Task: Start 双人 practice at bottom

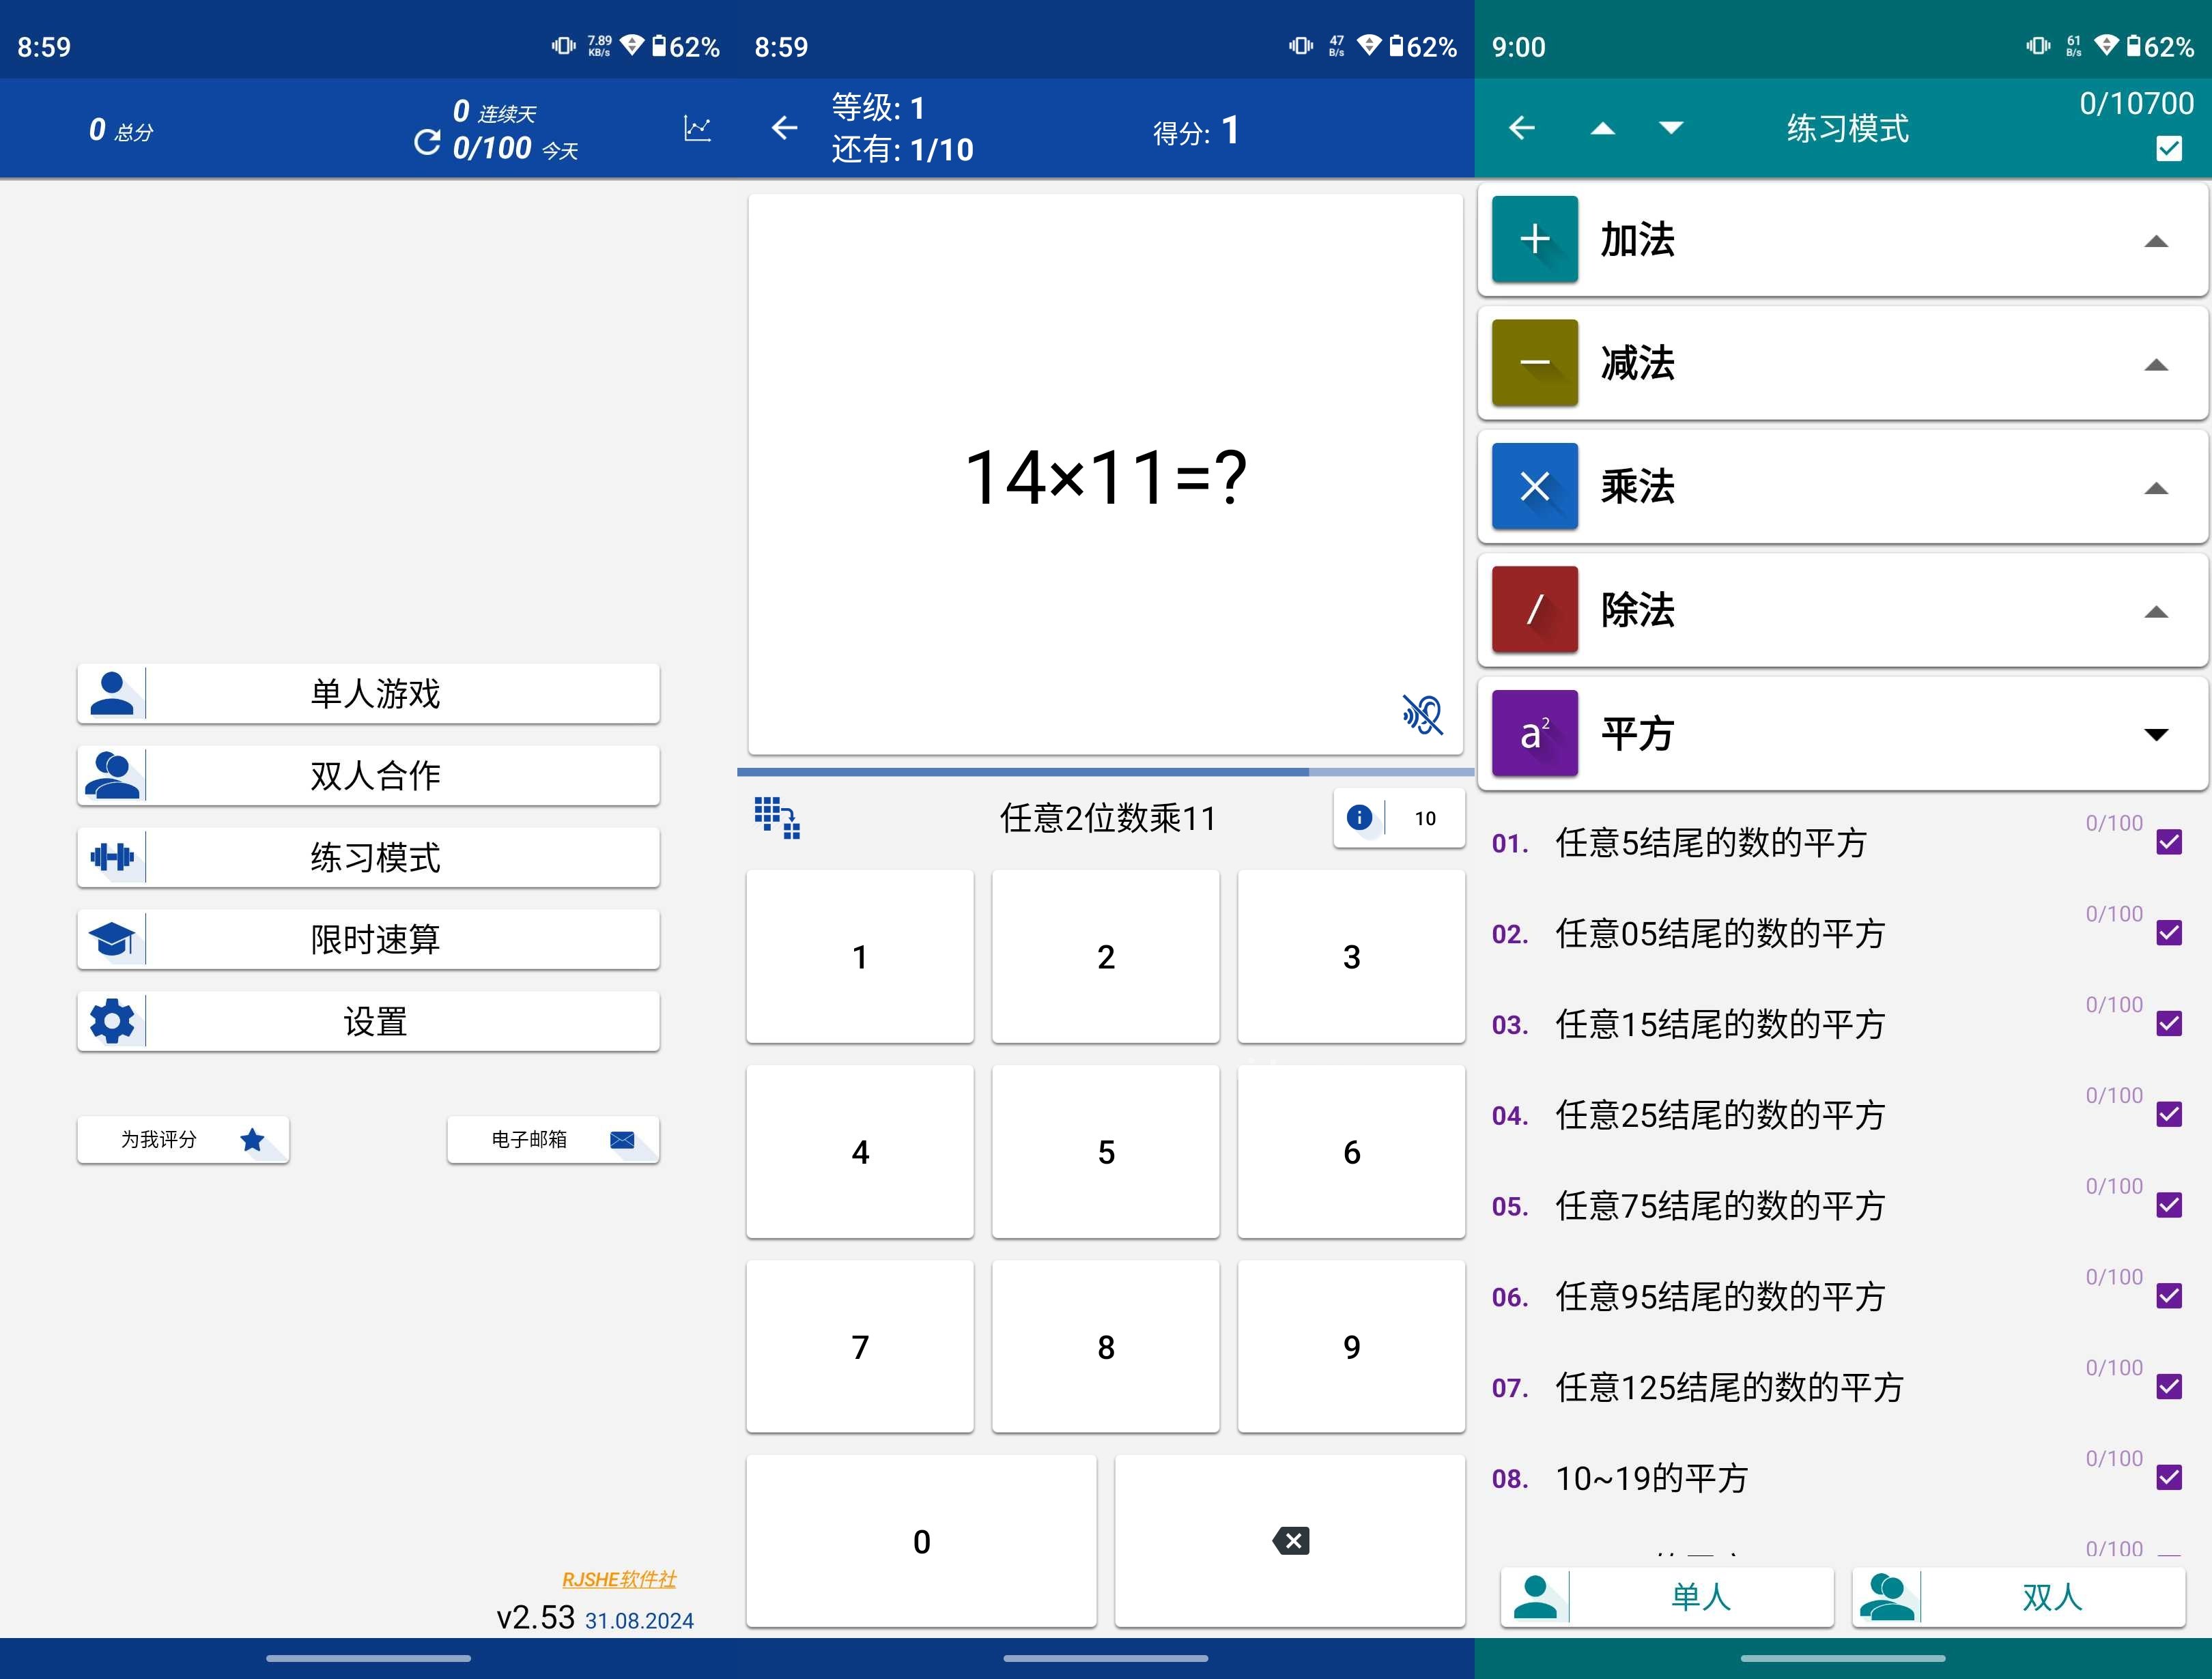Action: [x=2018, y=1596]
